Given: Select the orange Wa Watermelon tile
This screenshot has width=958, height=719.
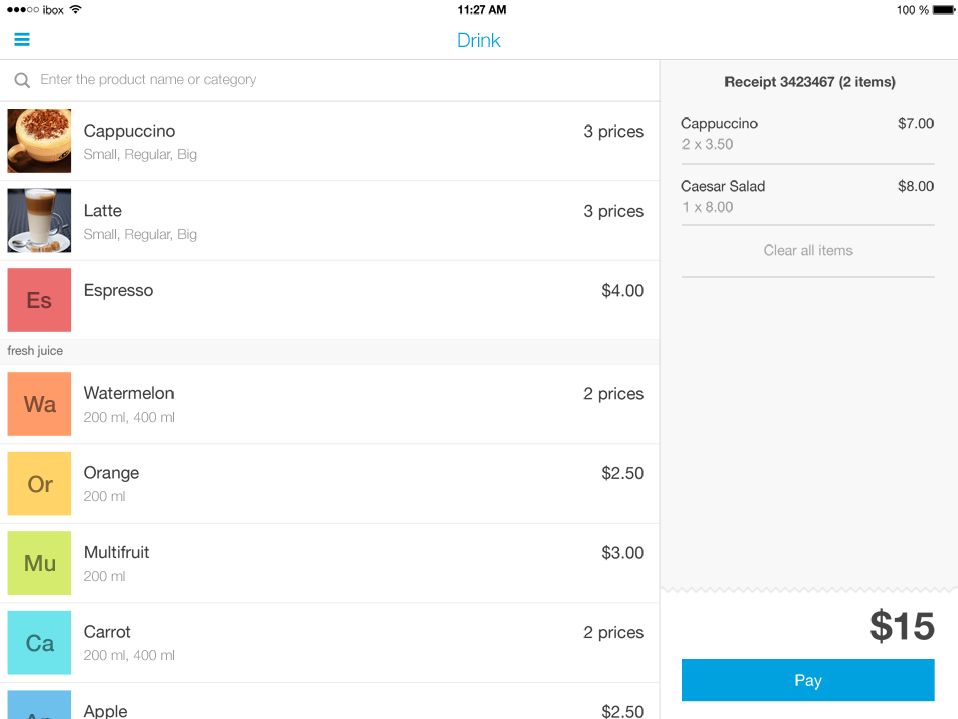Looking at the screenshot, I should pyautogui.click(x=39, y=404).
